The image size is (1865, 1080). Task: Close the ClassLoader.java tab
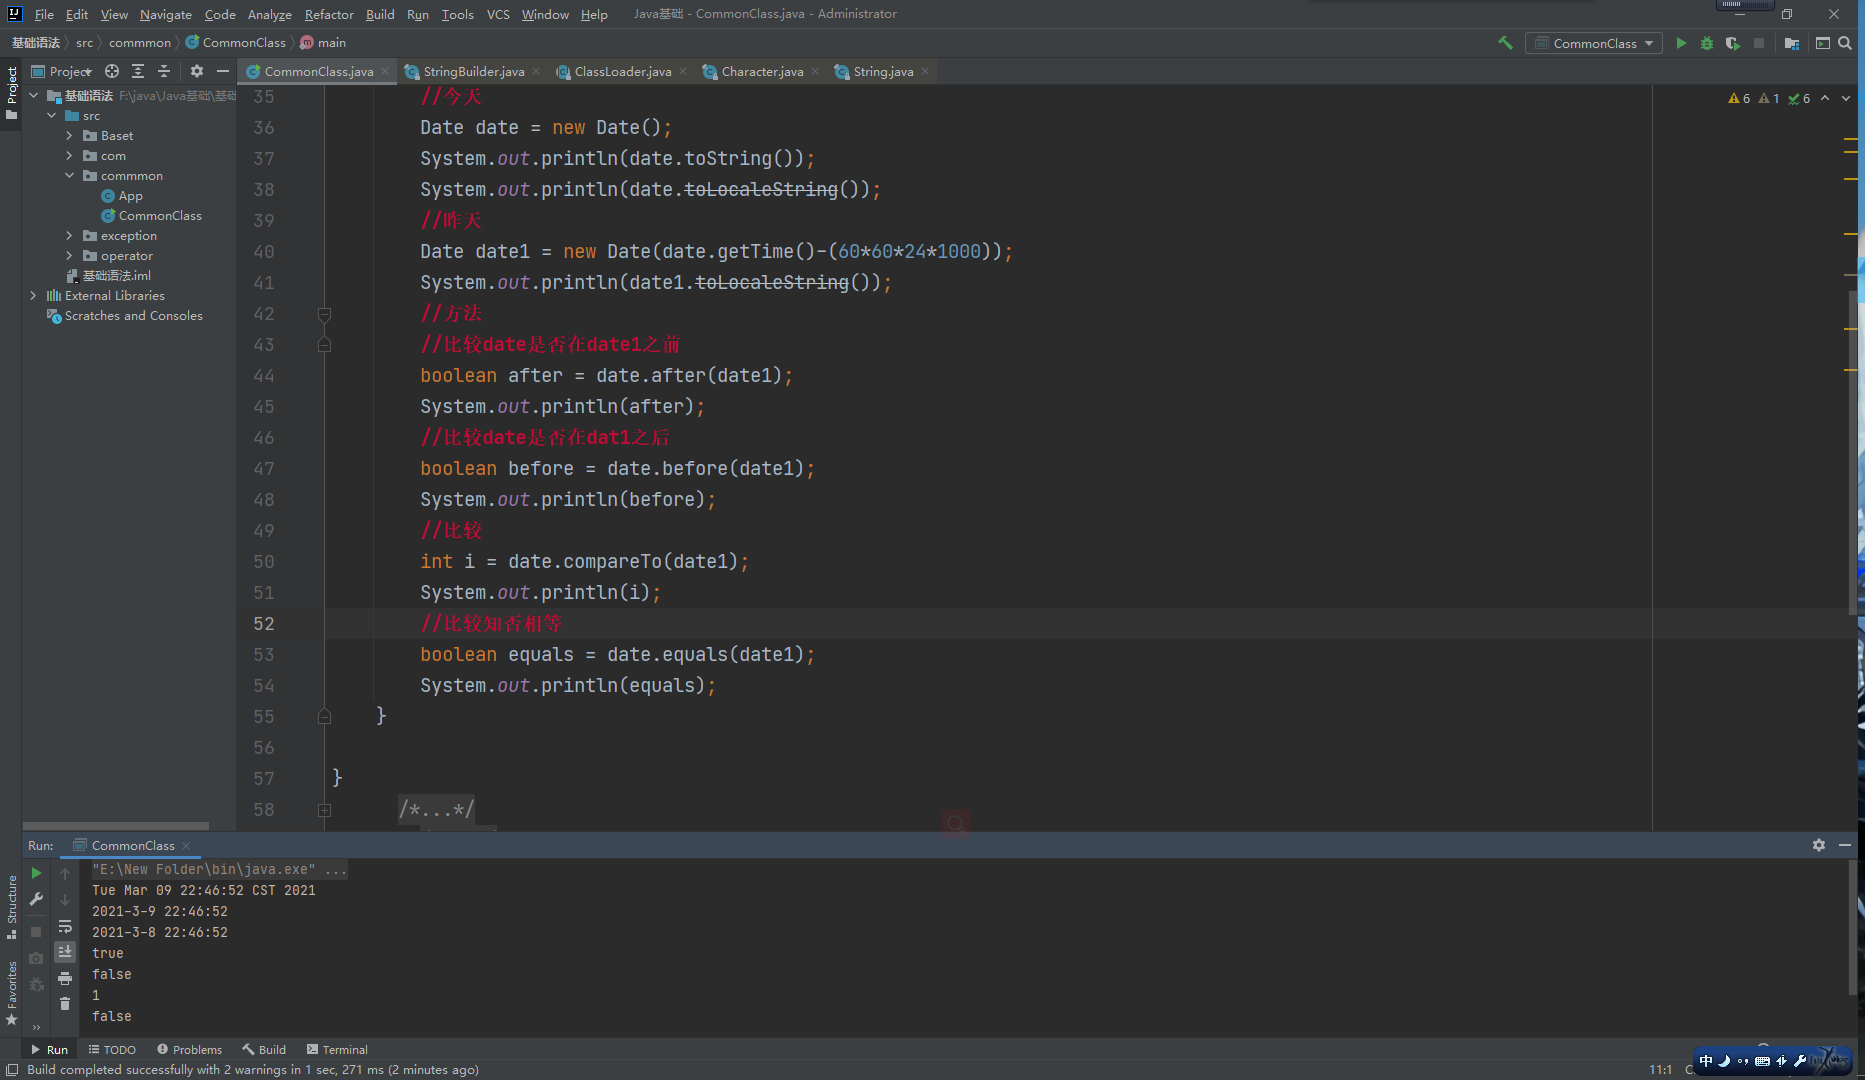click(x=683, y=71)
